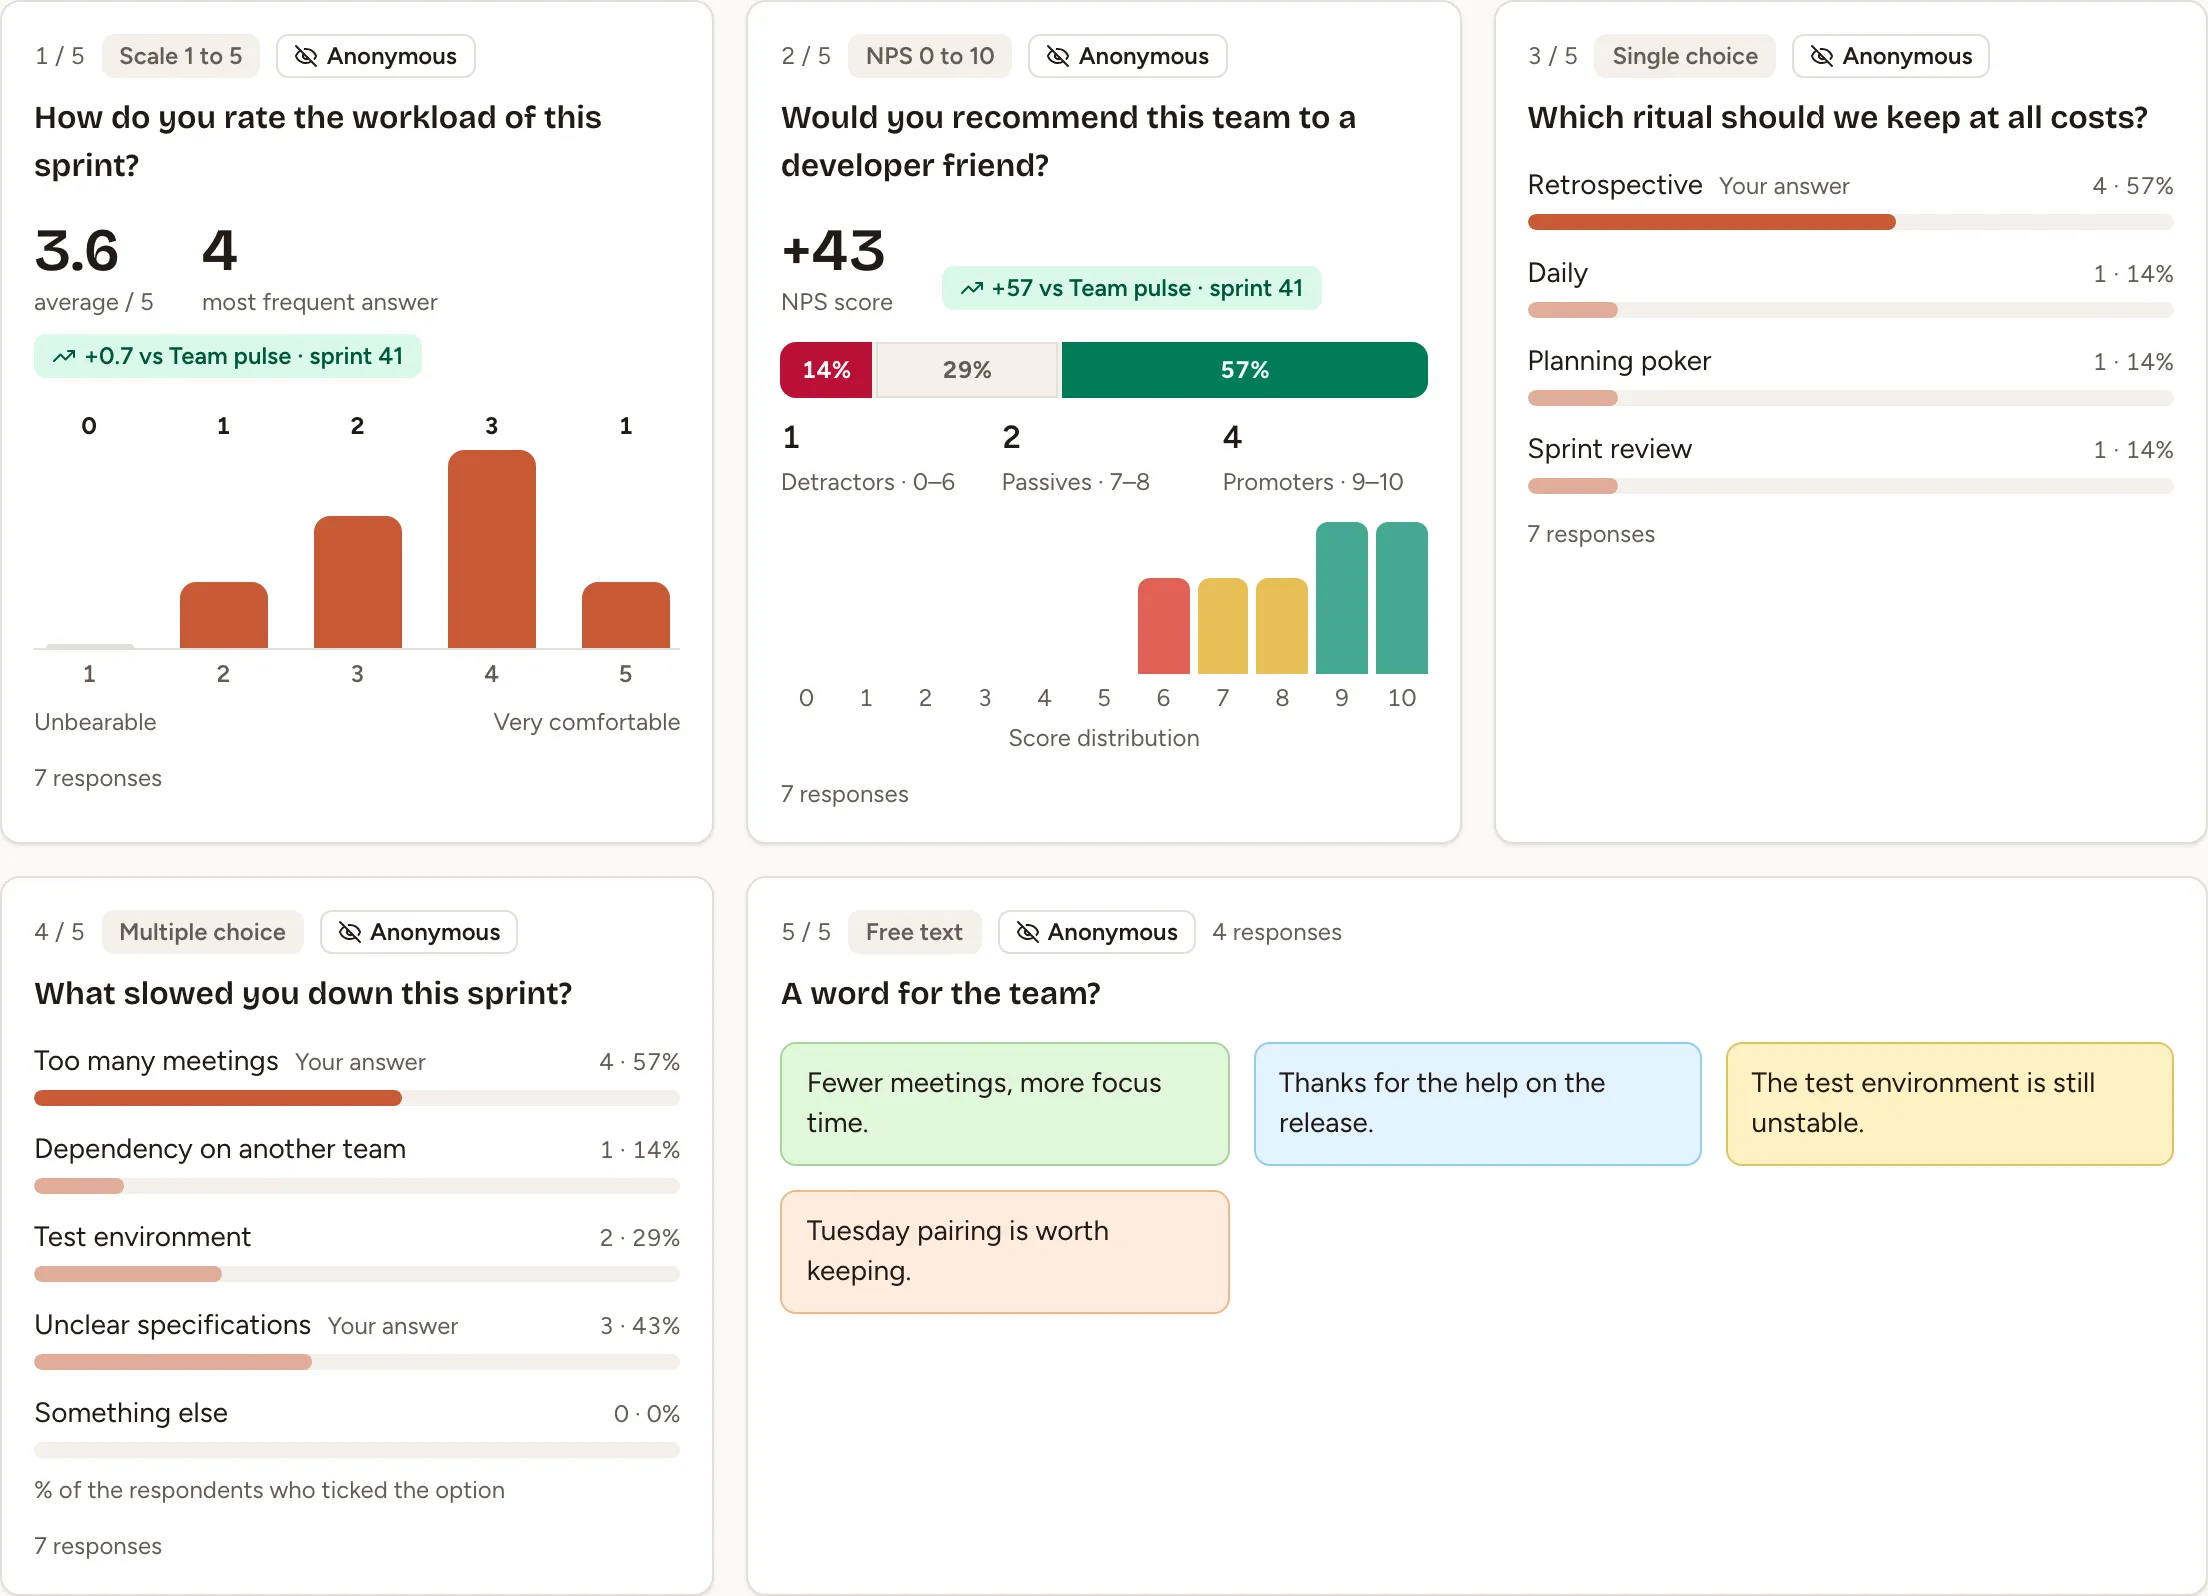This screenshot has width=2208, height=1596.
Task: Click the 'Test environment' option label
Action: click(142, 1237)
